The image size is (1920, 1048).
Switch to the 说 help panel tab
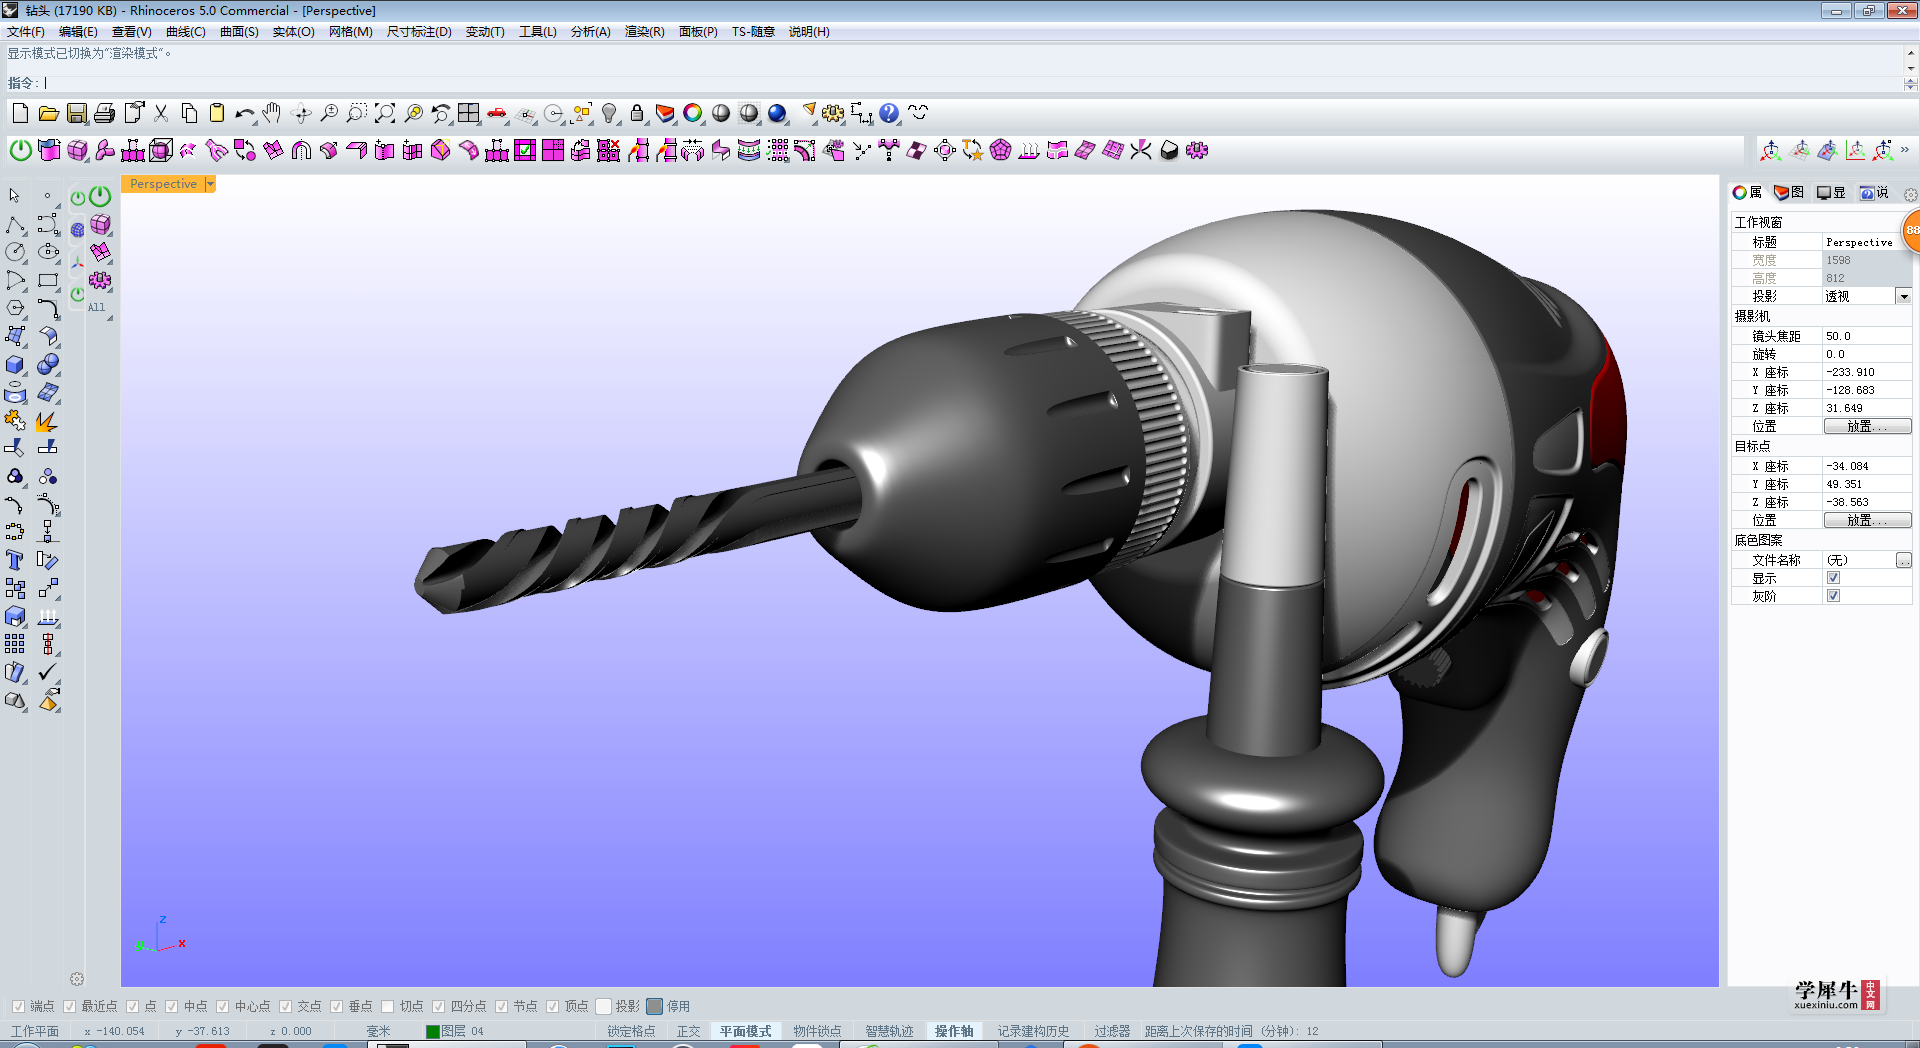point(1874,193)
